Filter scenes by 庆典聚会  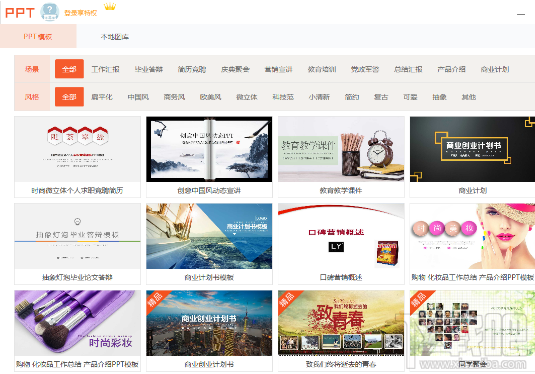click(235, 69)
